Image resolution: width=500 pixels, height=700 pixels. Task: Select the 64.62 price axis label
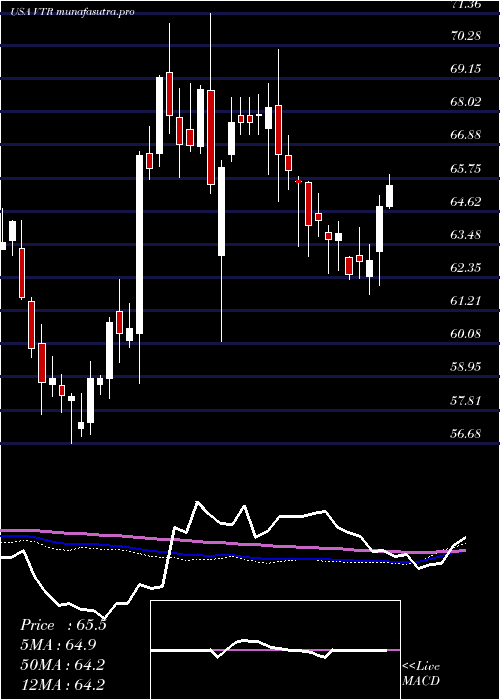466,201
